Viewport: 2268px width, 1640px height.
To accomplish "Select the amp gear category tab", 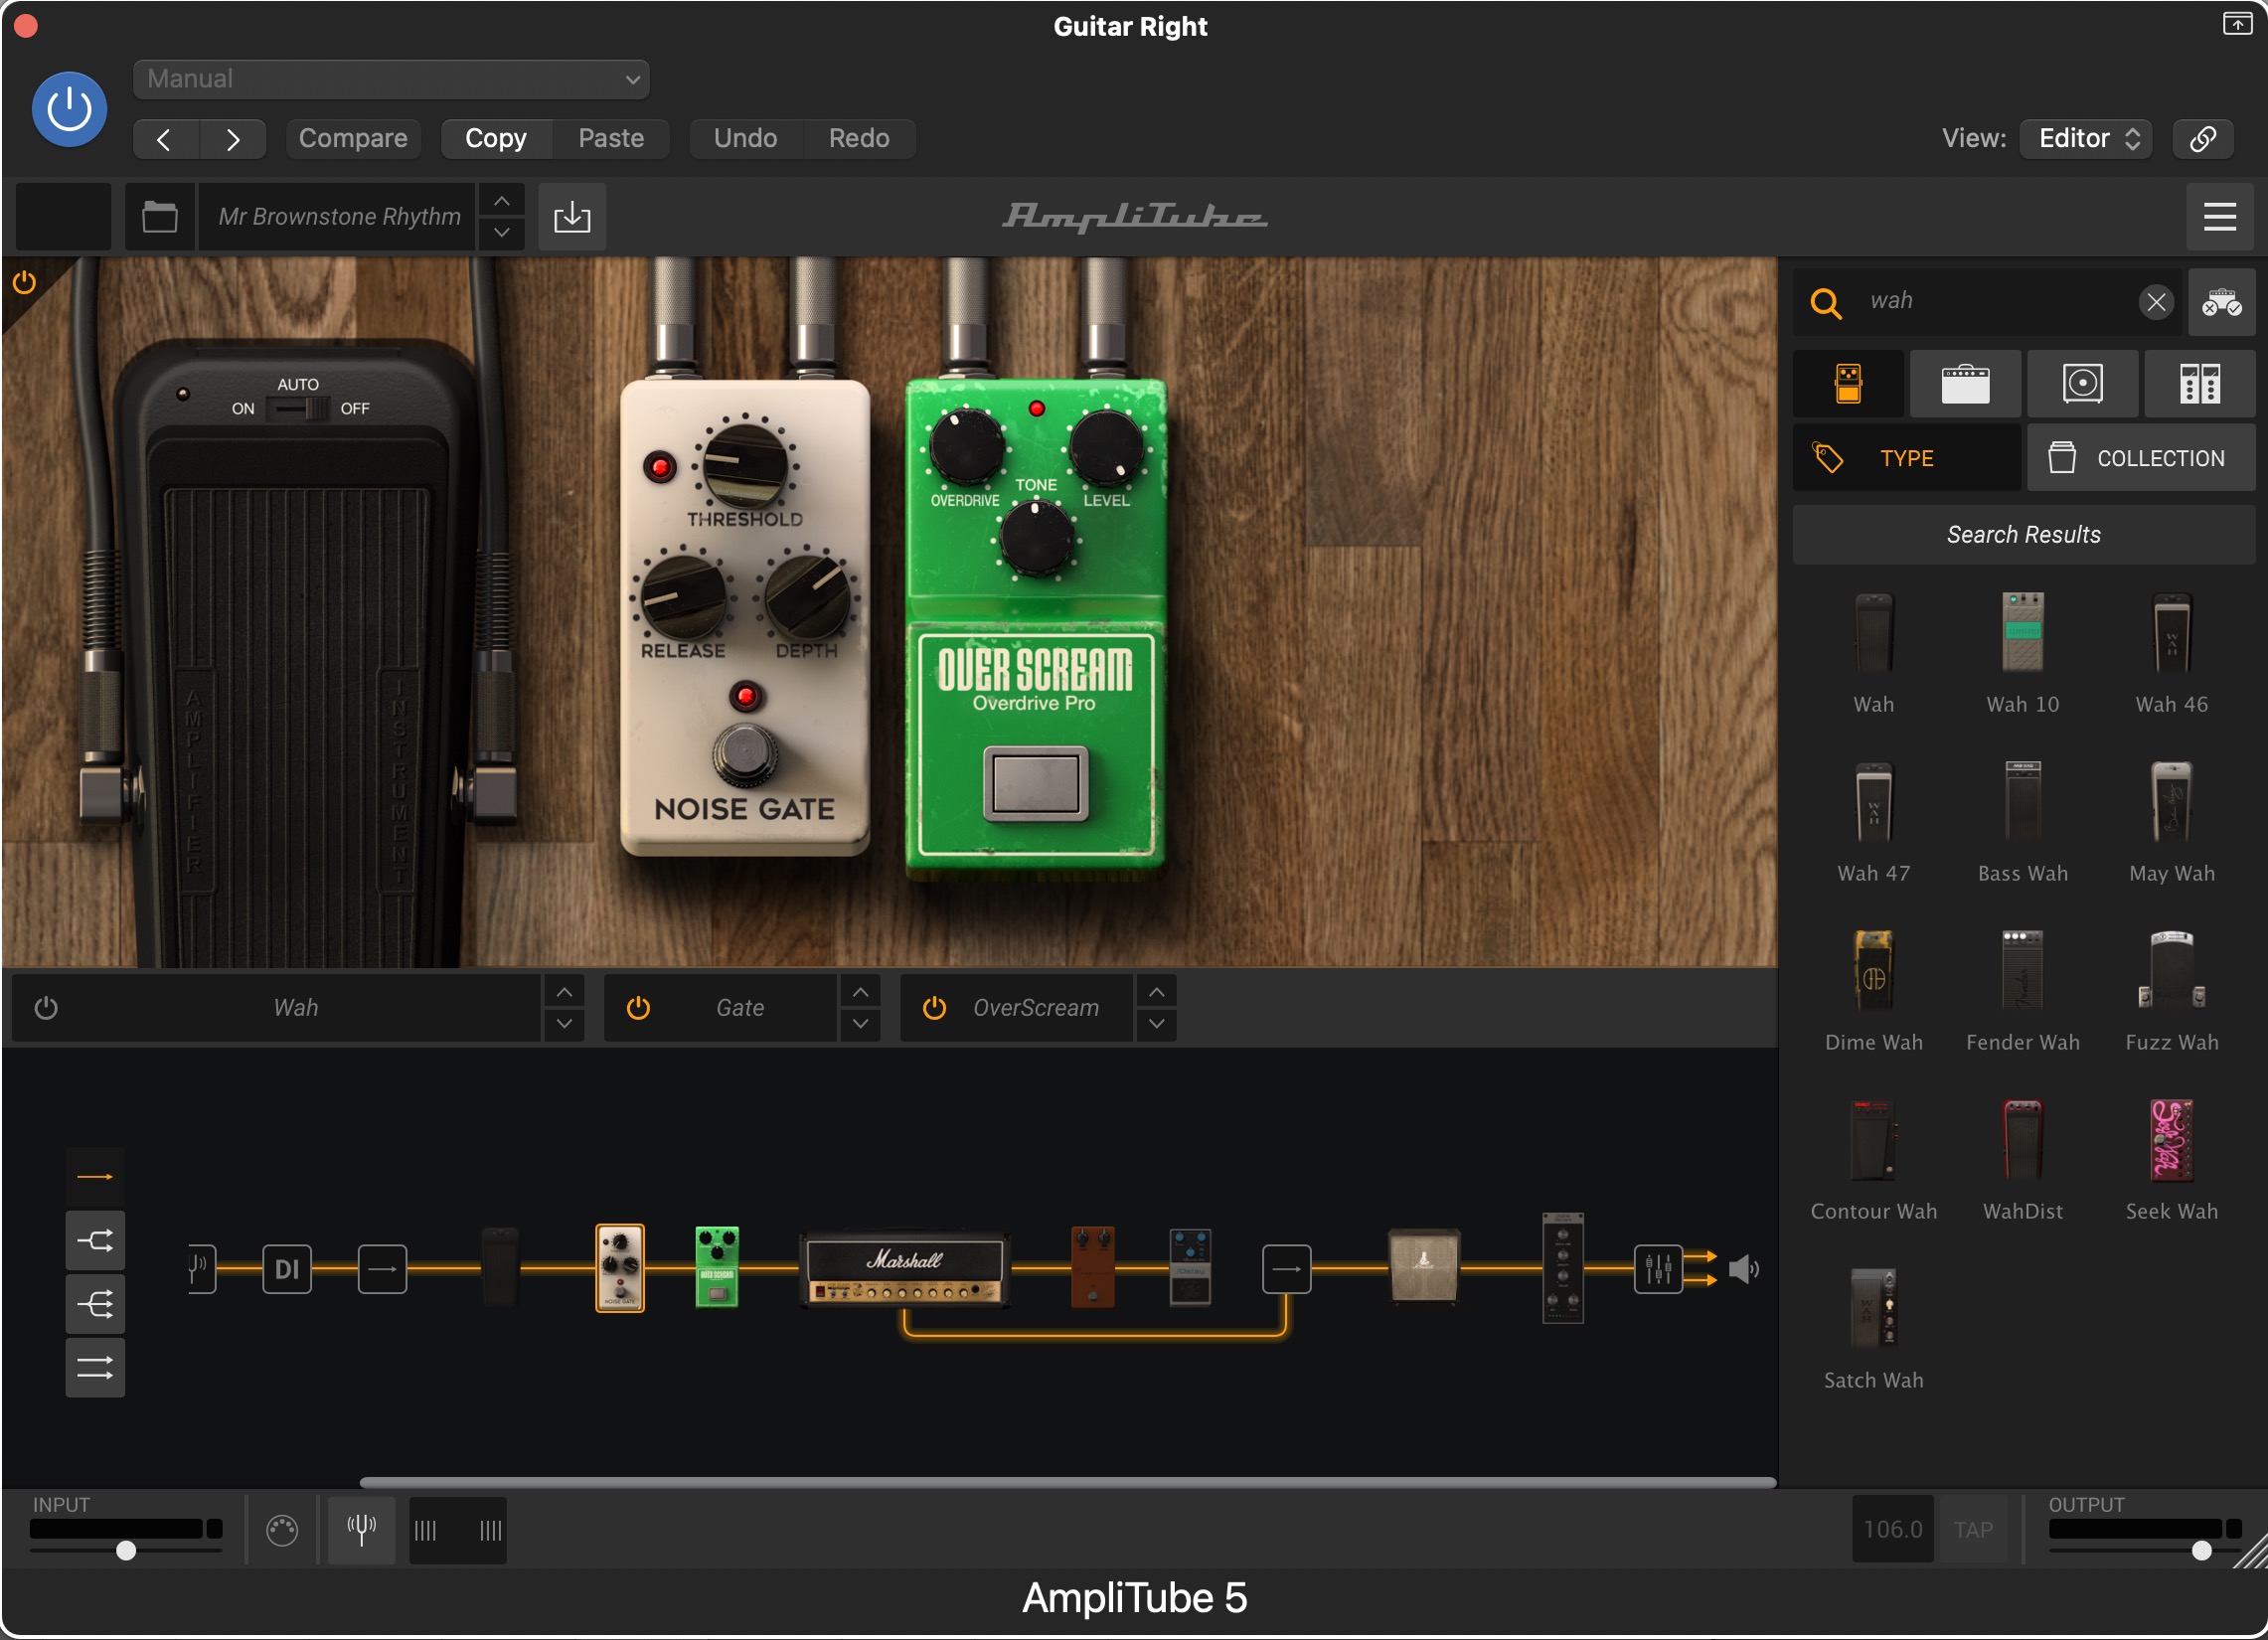I will [1965, 383].
